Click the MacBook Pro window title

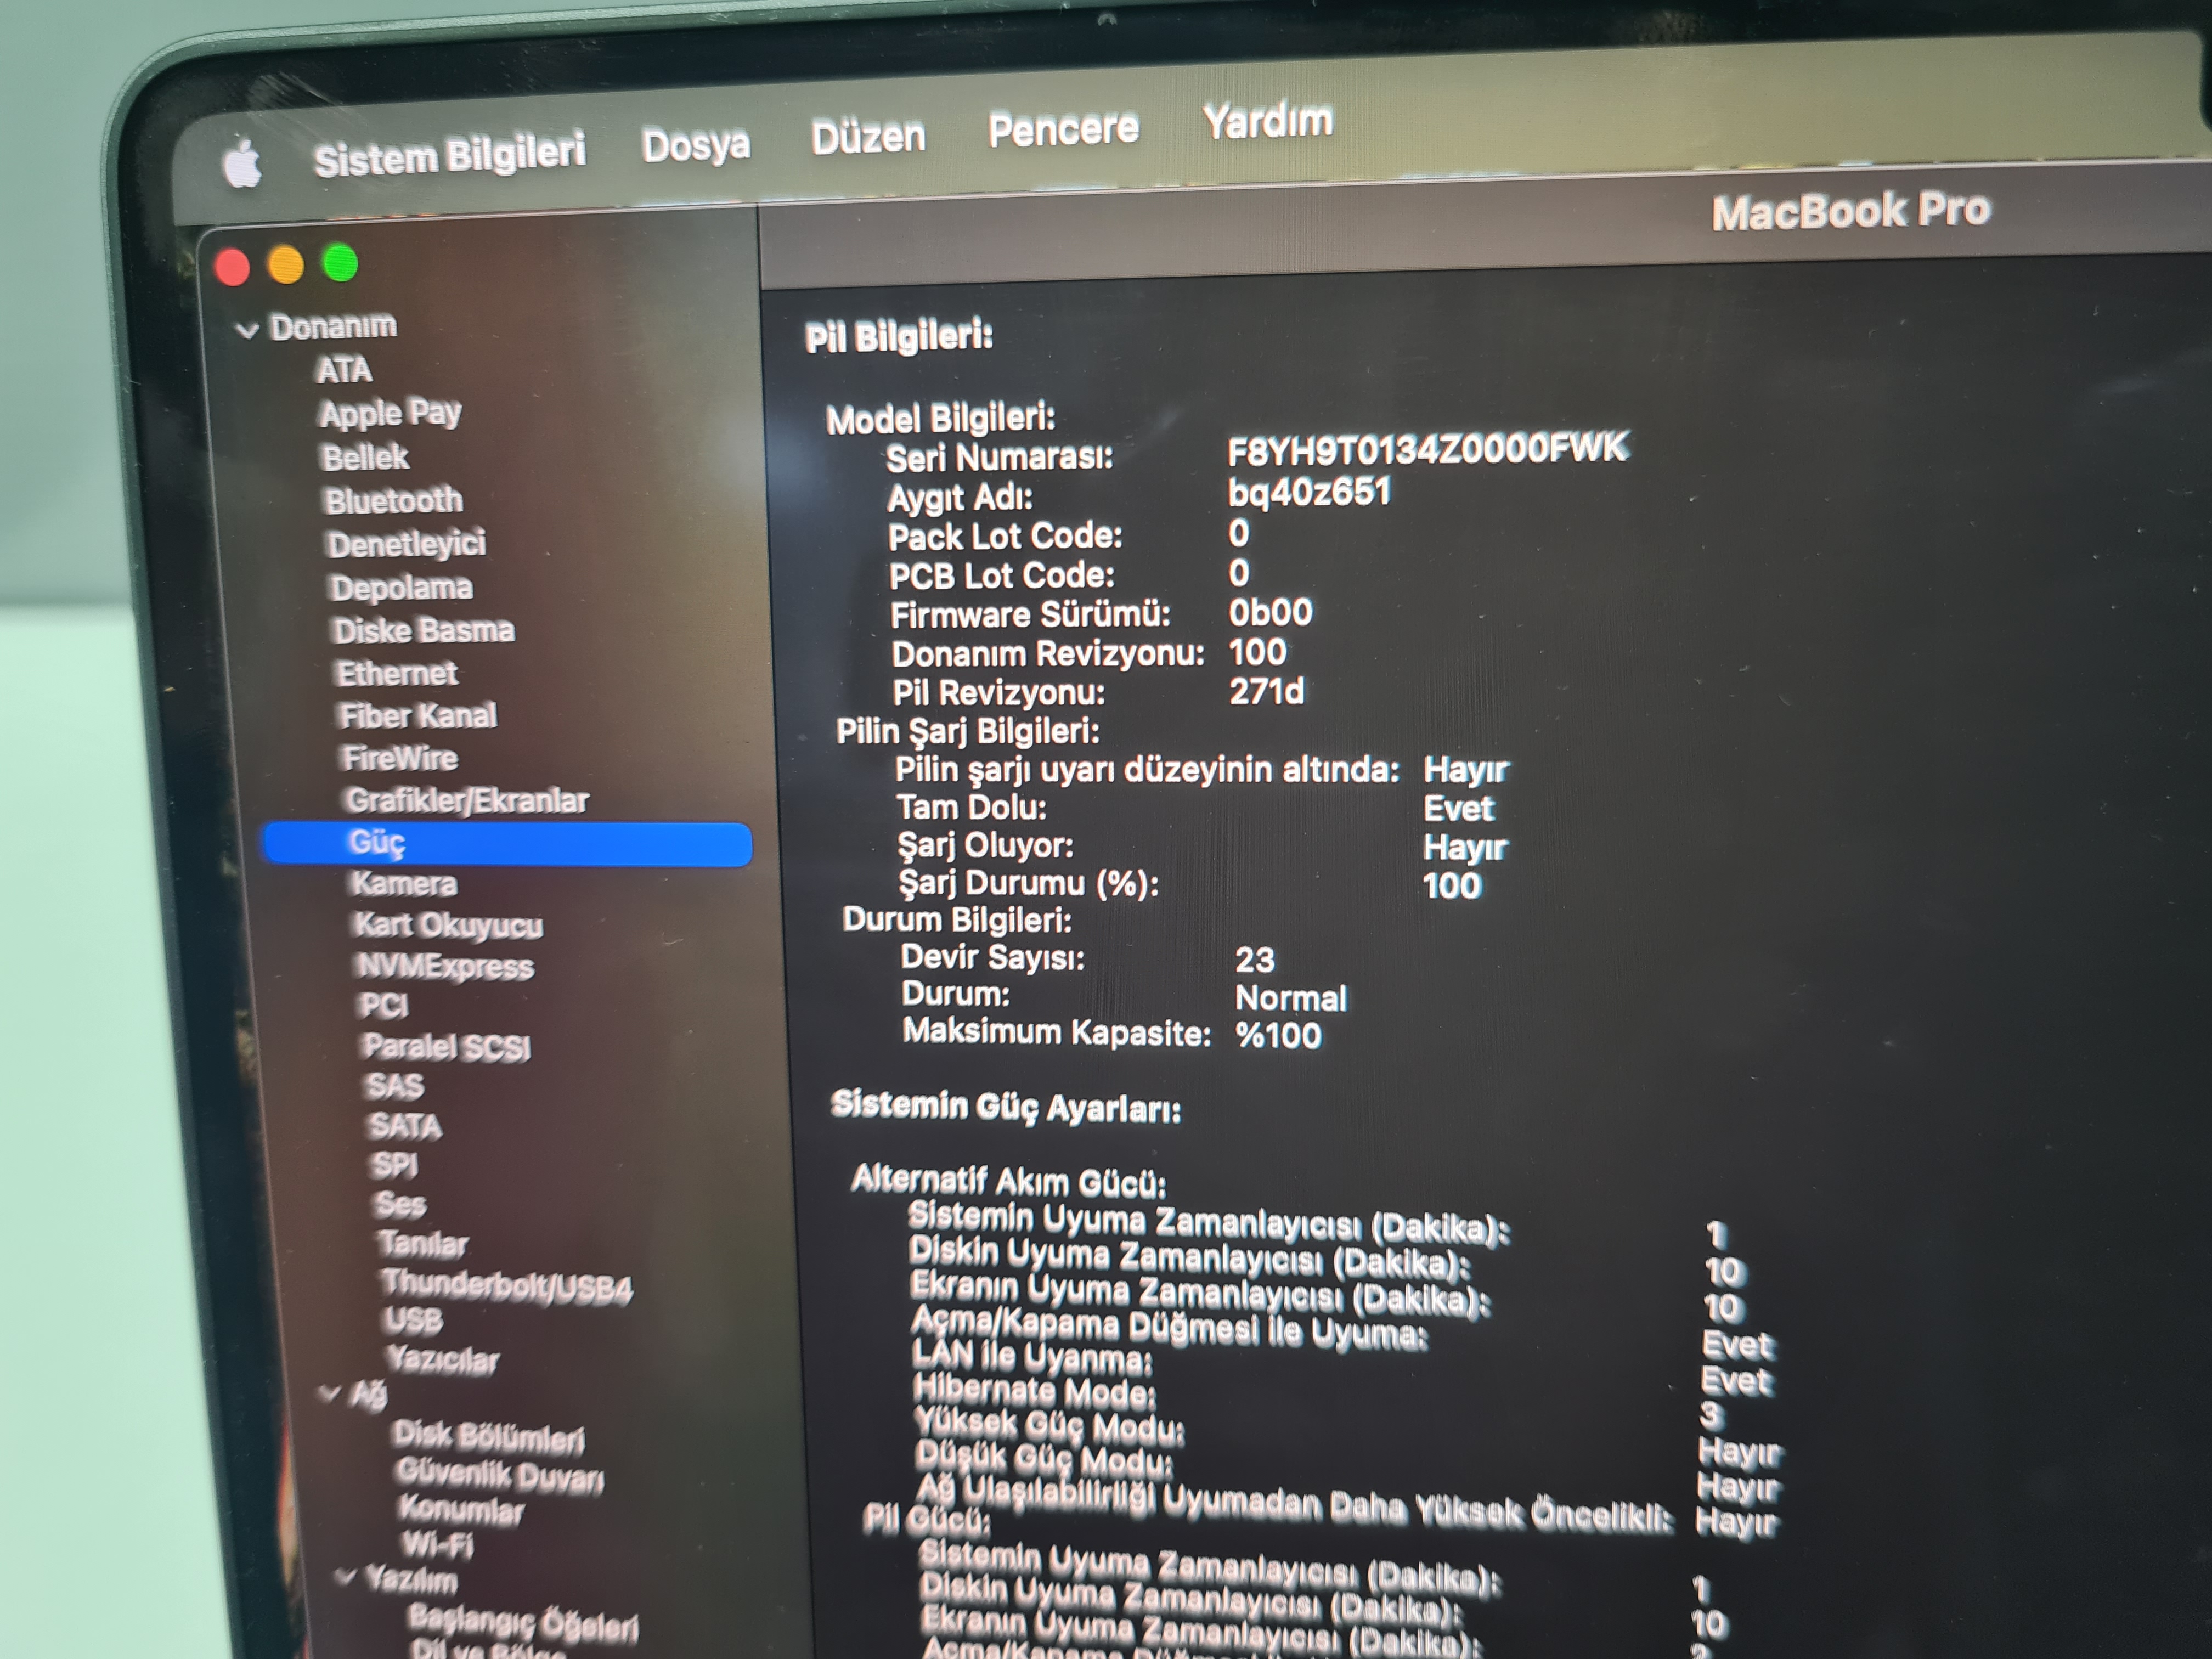(1851, 212)
